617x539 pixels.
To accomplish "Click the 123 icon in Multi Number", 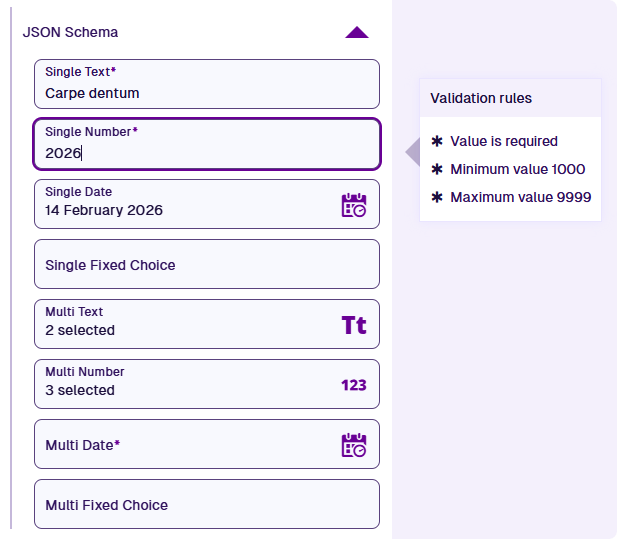I will (354, 385).
